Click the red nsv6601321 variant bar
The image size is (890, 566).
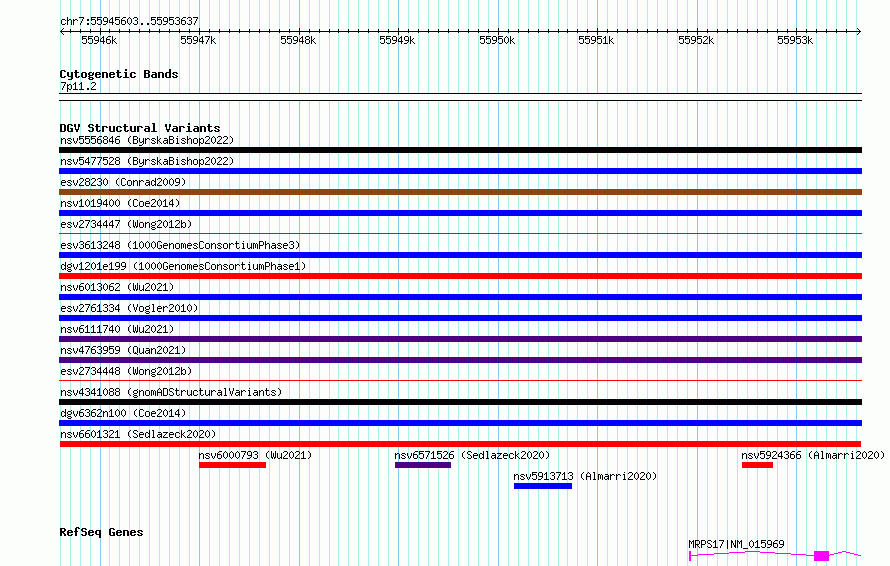[460, 444]
